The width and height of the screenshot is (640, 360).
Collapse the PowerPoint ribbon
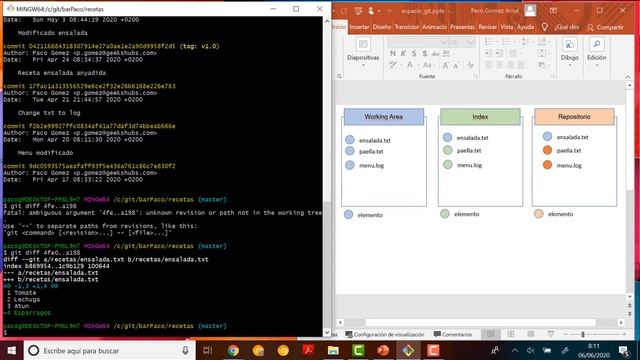click(x=628, y=76)
